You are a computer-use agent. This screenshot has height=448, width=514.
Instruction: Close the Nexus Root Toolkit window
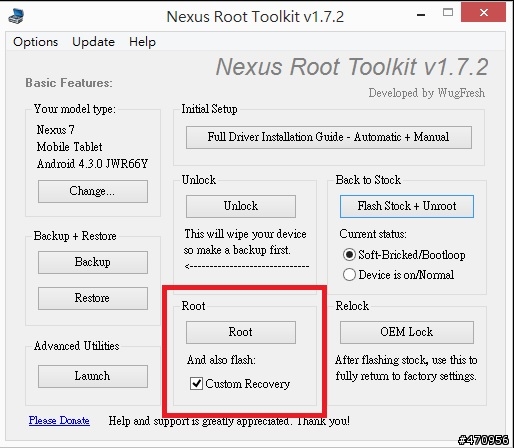[x=483, y=13]
